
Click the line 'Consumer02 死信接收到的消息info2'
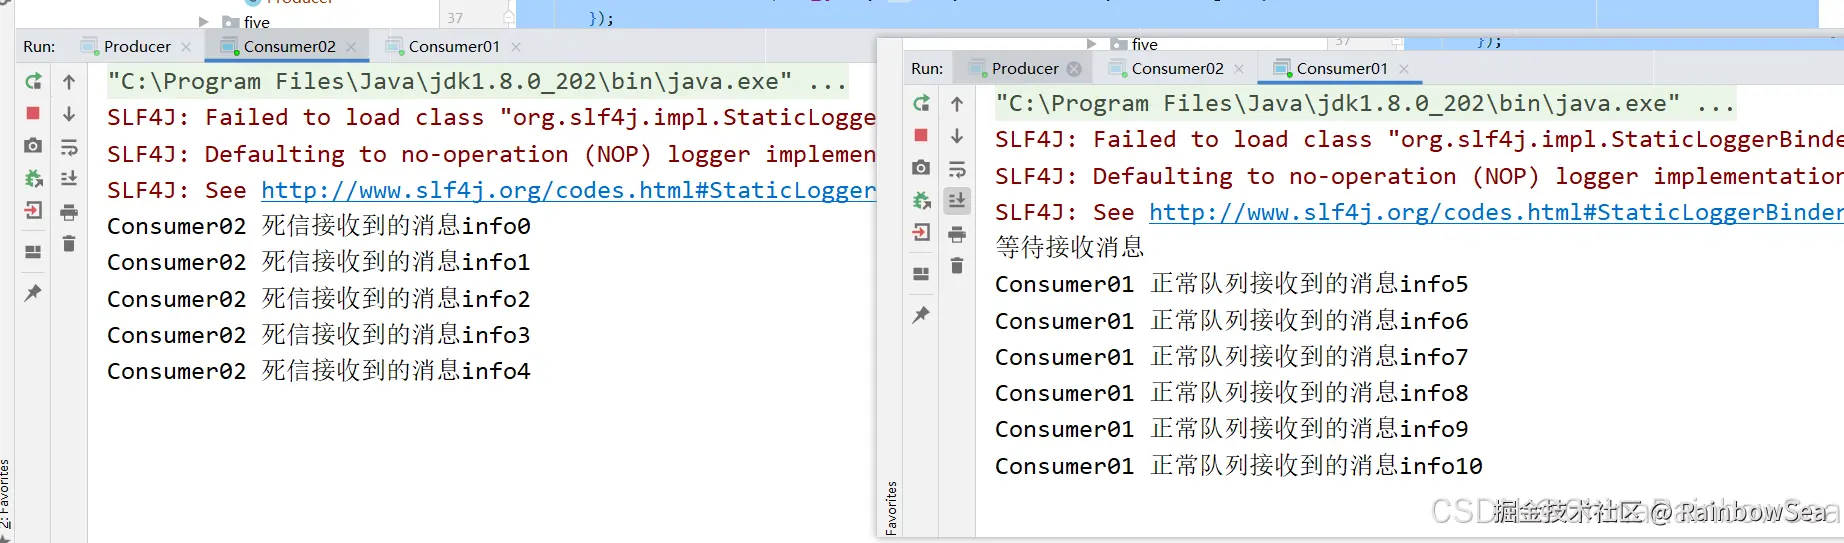(319, 299)
